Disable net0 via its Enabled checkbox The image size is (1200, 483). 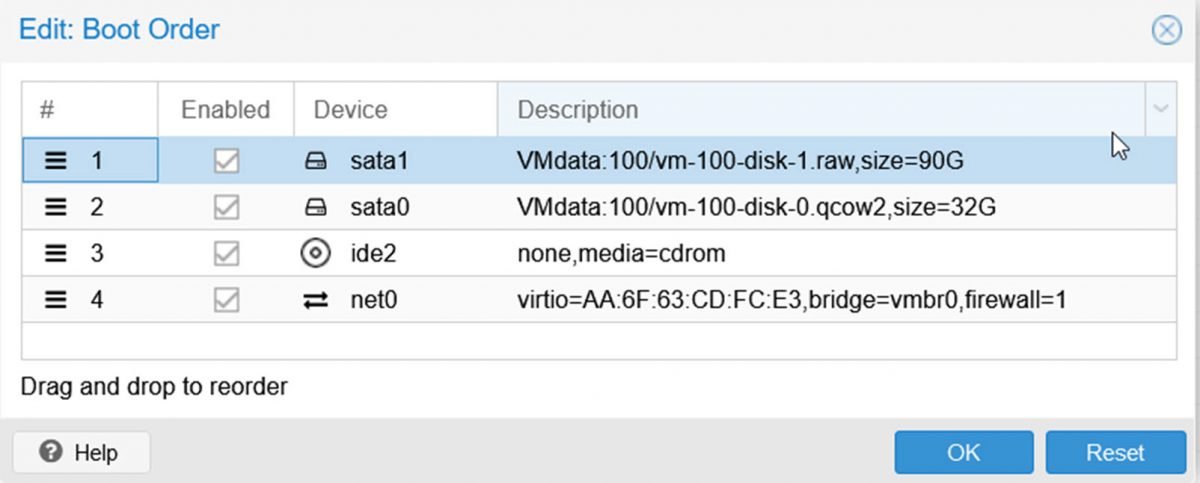coord(226,299)
